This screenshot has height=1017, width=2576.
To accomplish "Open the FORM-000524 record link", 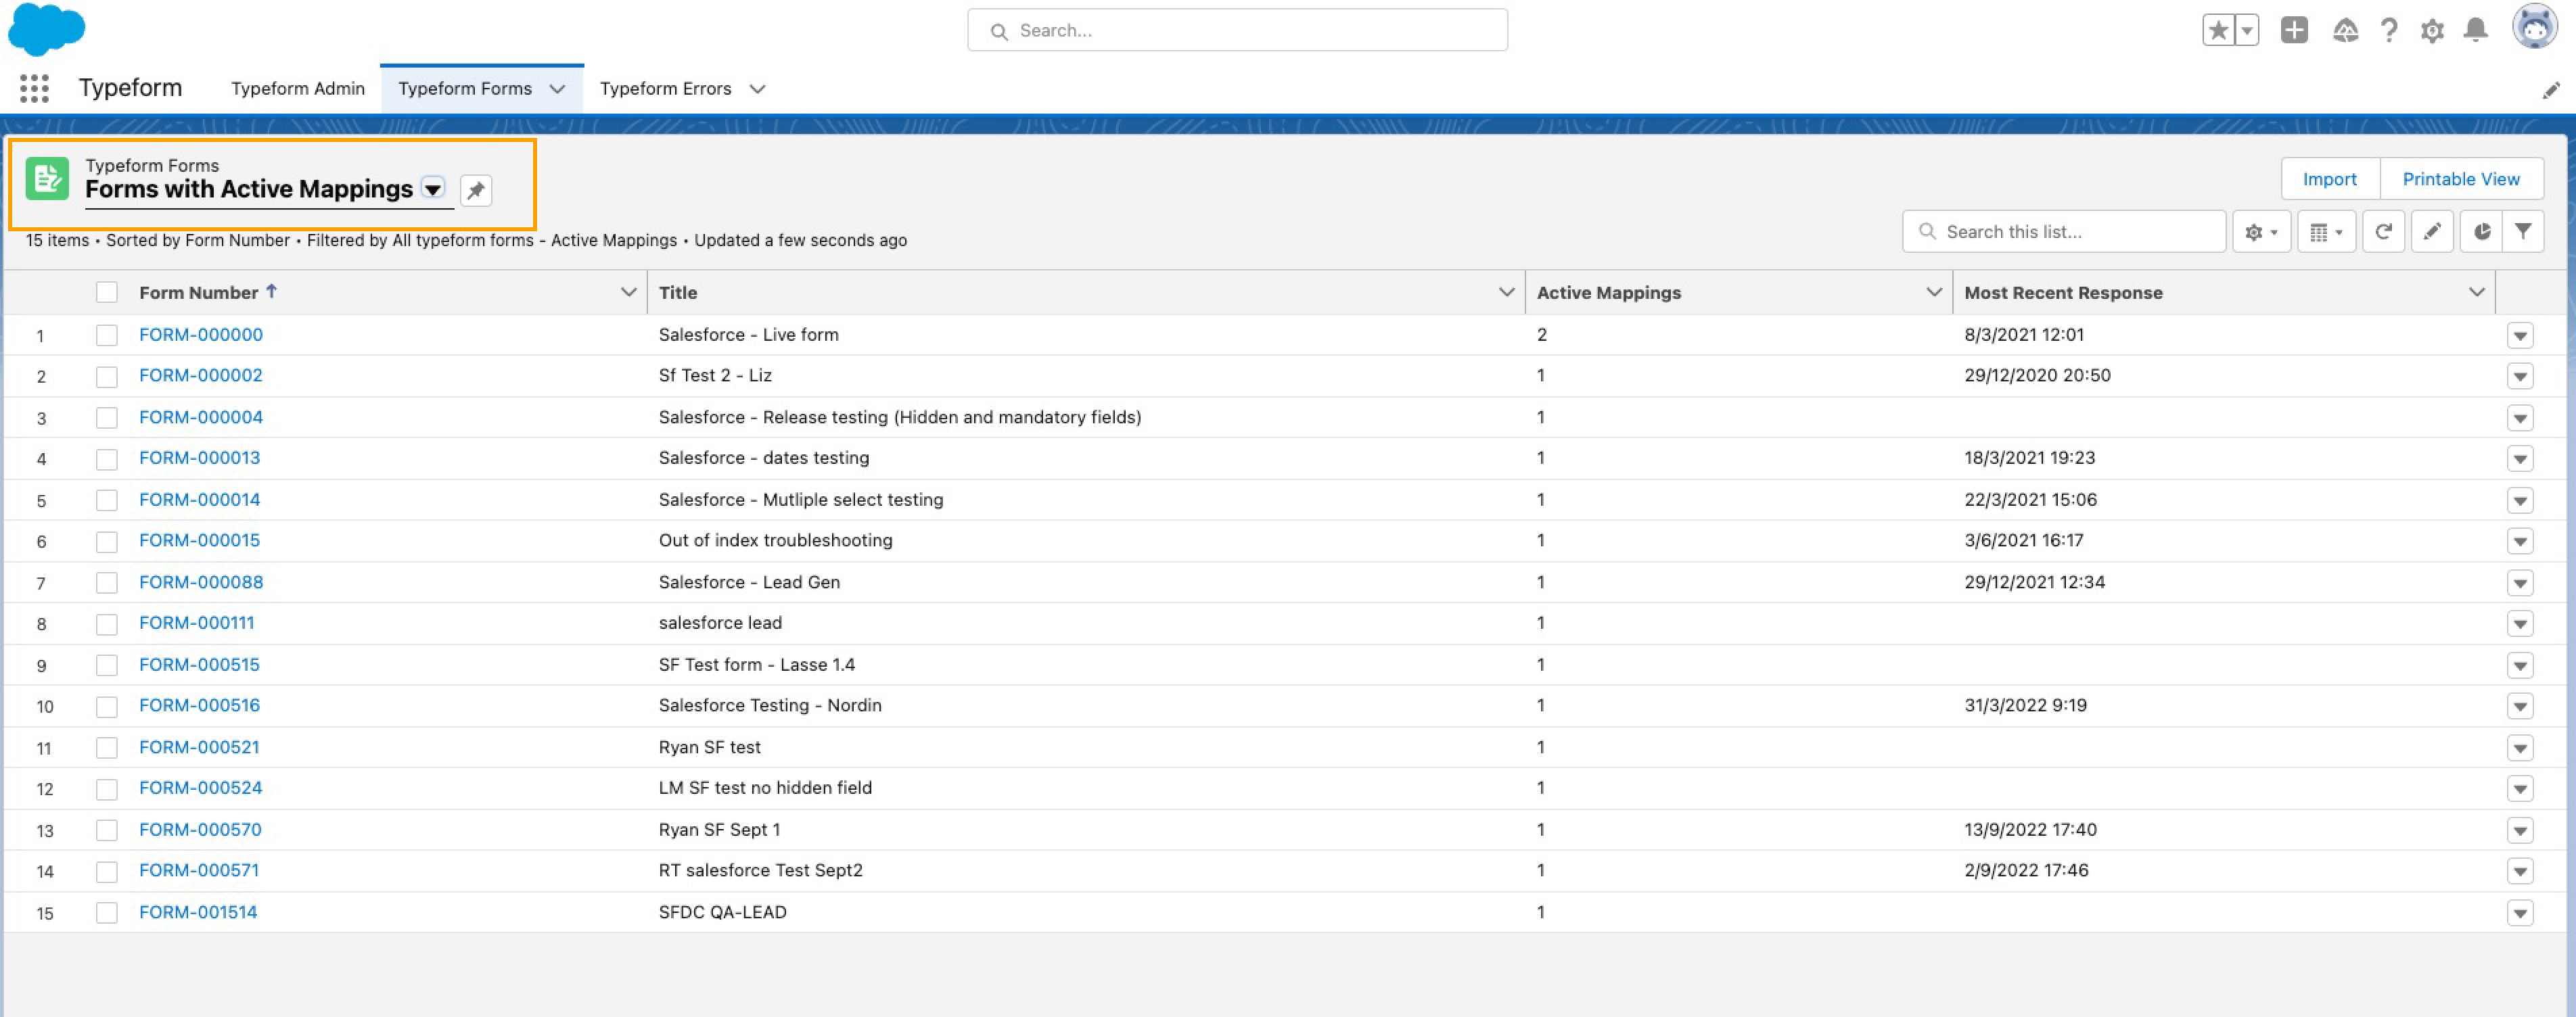I will [x=200, y=788].
